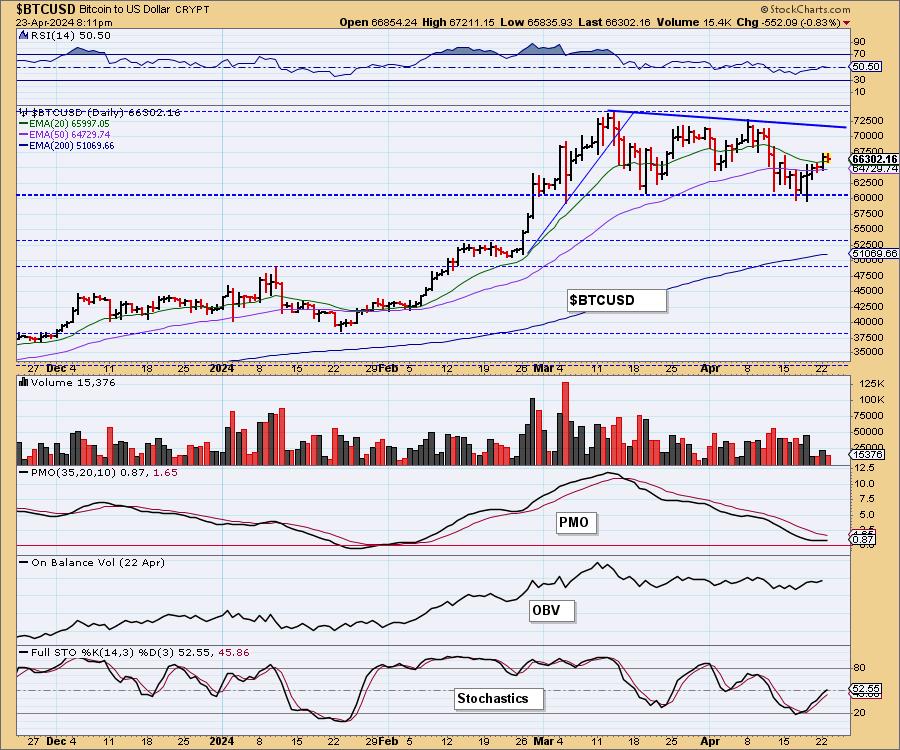This screenshot has height=750, width=900.
Task: Click the EMA(20) 65997.05 legend entry
Action: point(64,123)
